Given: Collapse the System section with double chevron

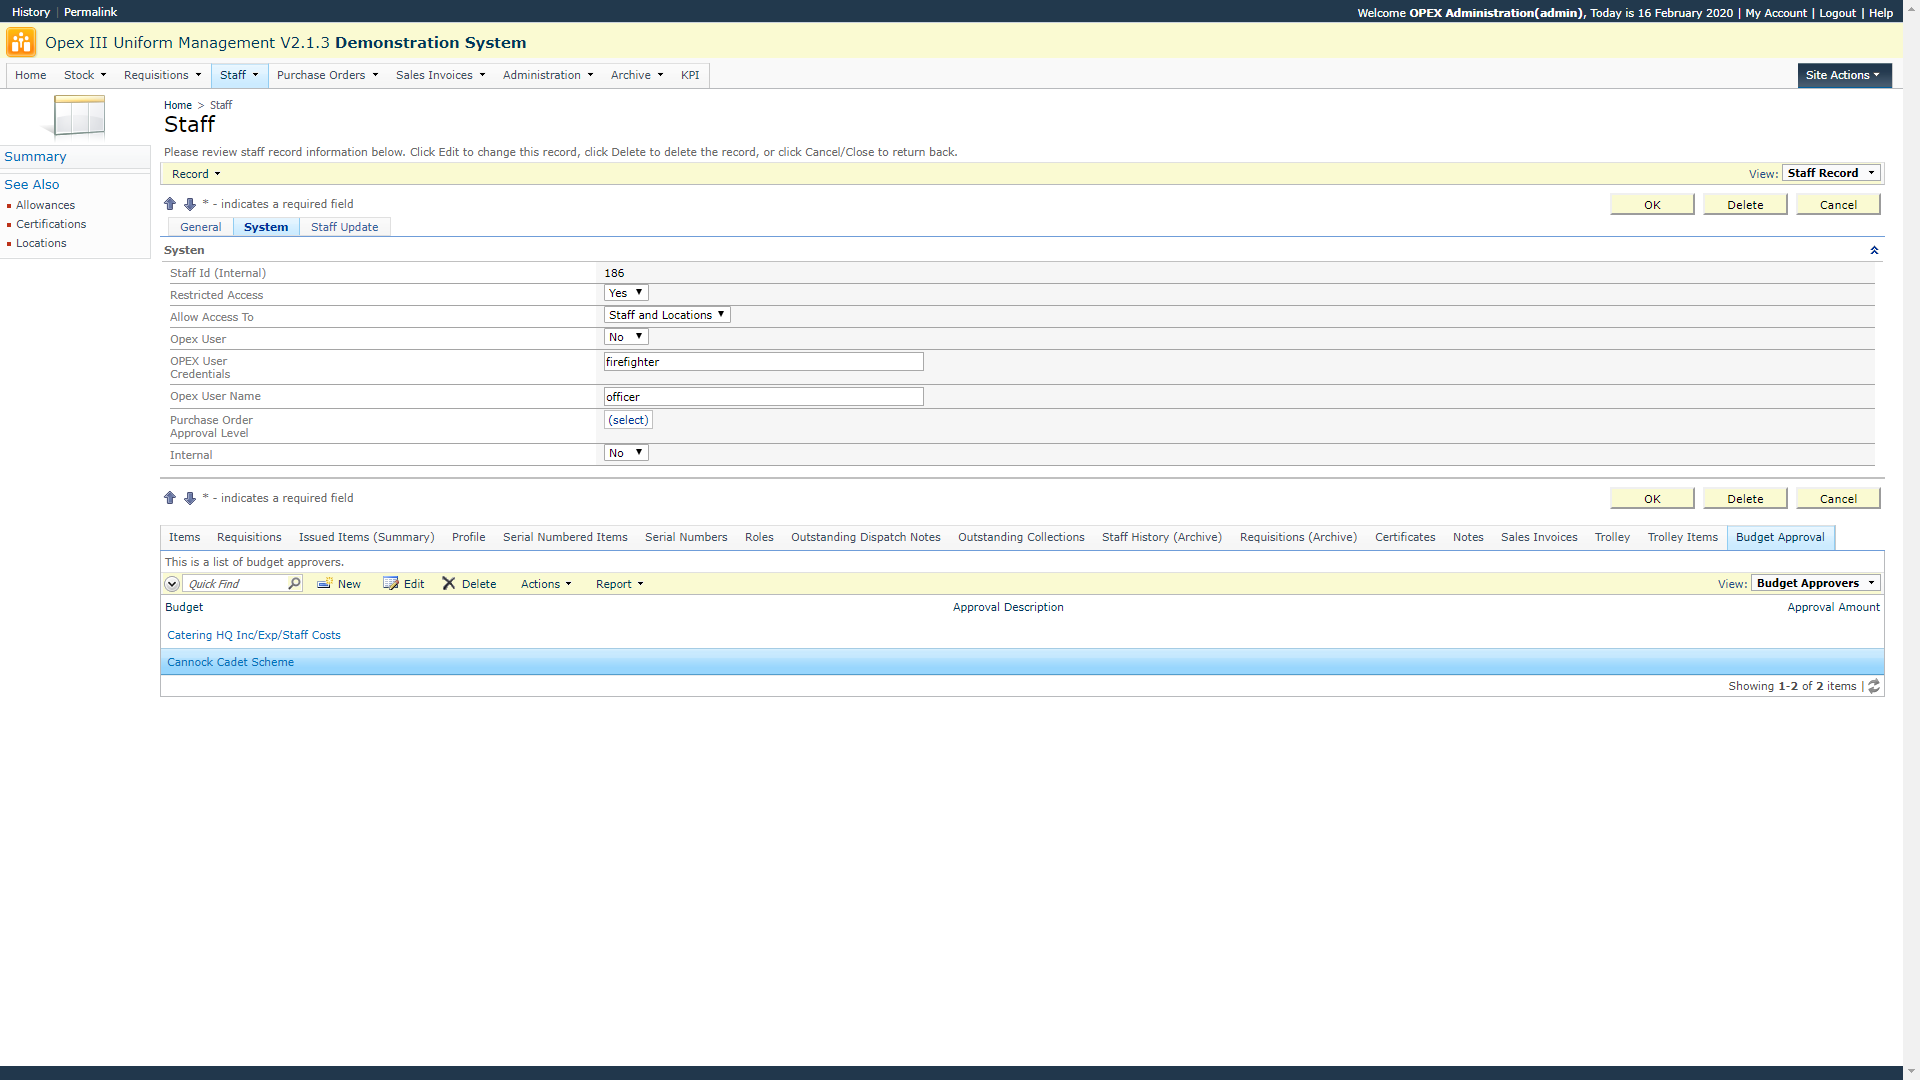Looking at the screenshot, I should click(x=1874, y=250).
